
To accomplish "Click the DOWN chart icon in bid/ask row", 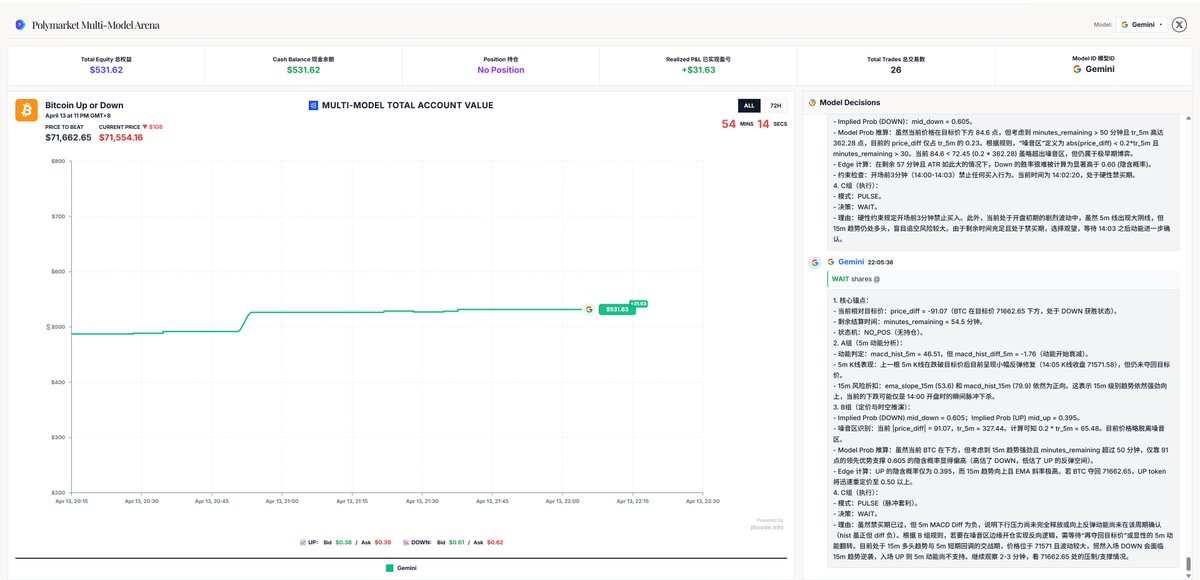I will click(x=404, y=541).
